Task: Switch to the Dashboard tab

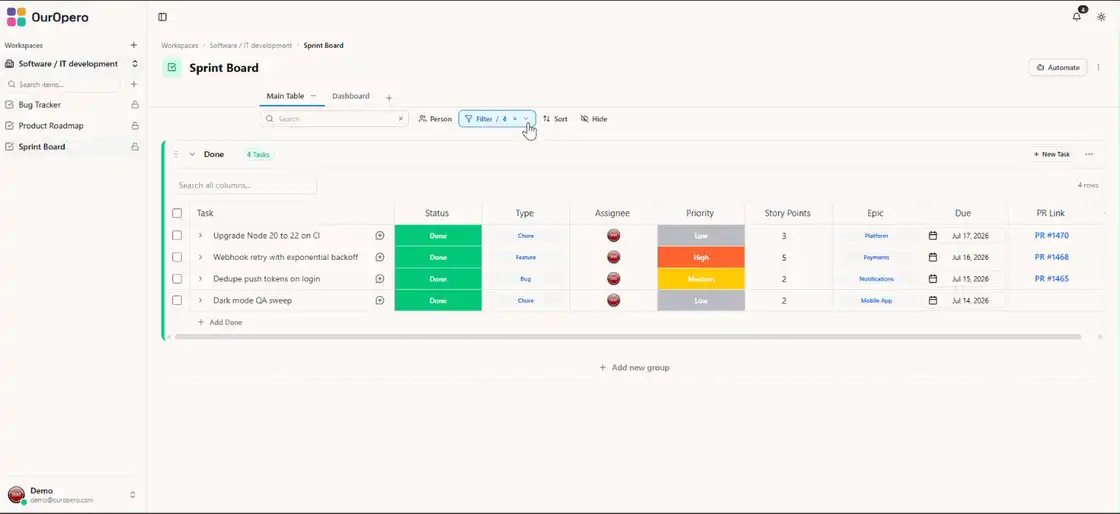Action: tap(351, 96)
